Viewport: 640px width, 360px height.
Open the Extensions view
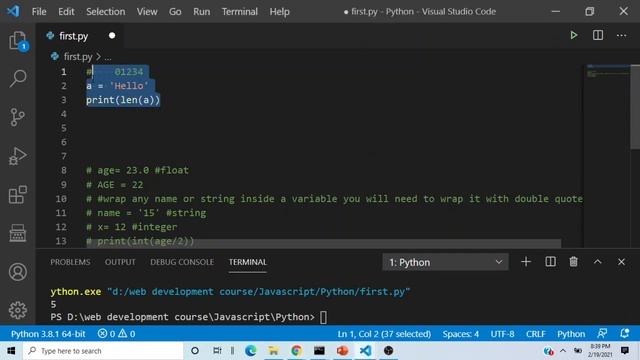tap(18, 195)
